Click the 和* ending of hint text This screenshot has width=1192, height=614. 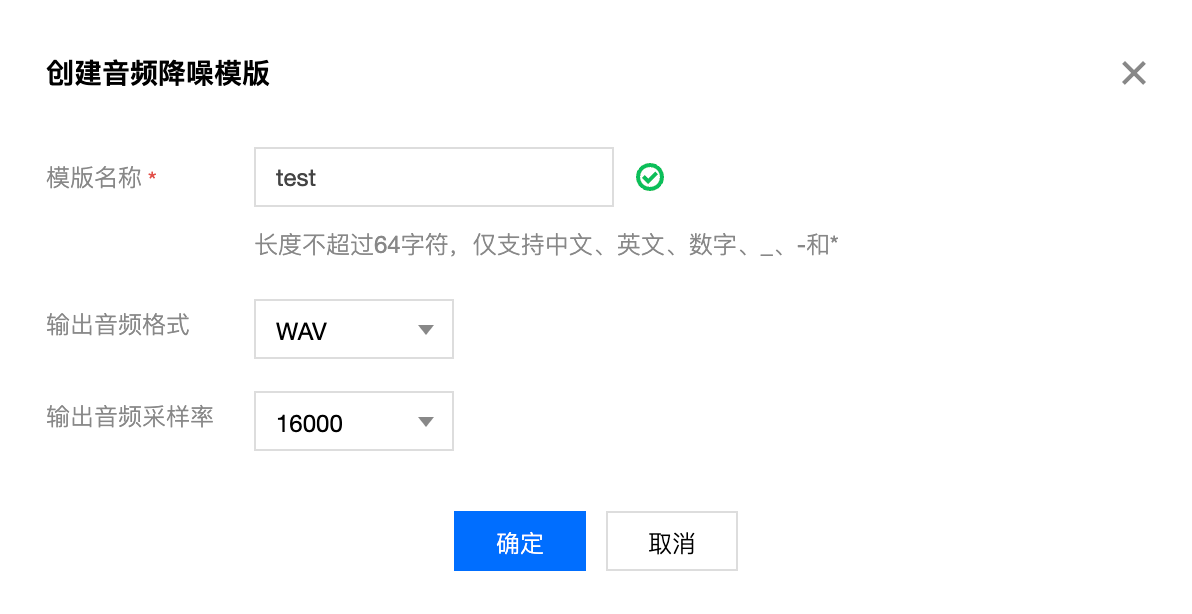point(823,245)
